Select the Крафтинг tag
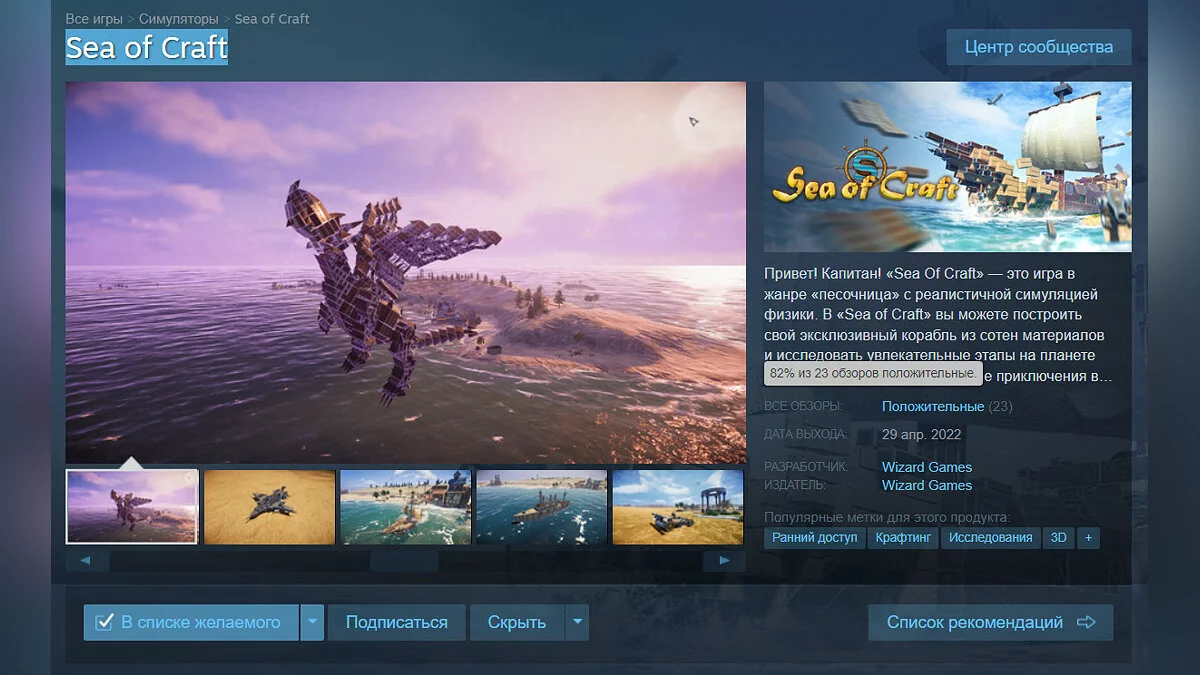 904,537
